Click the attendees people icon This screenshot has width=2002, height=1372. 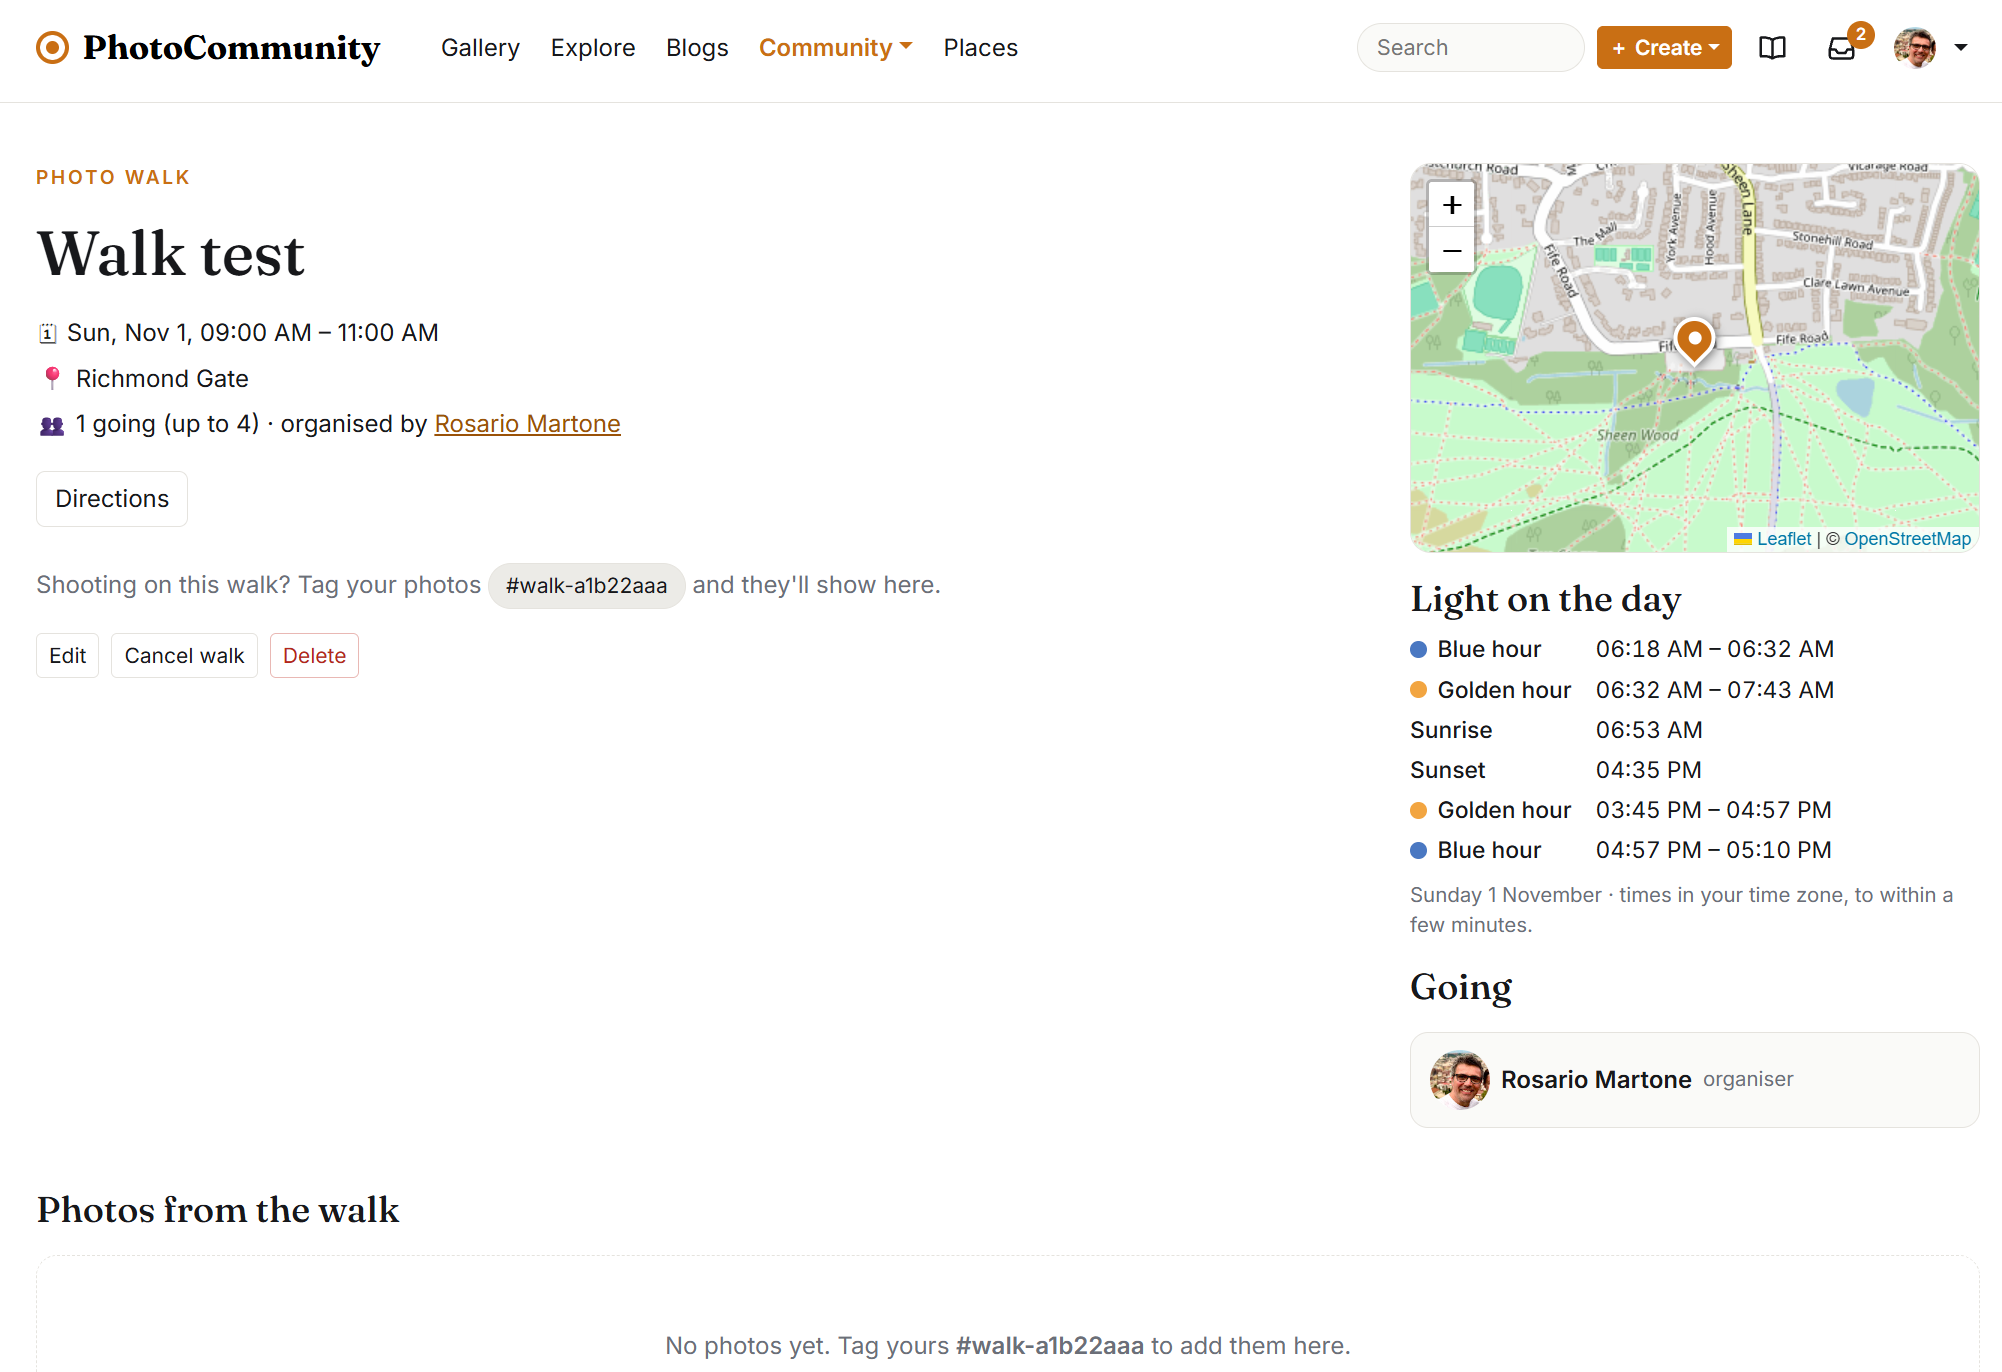(52, 425)
